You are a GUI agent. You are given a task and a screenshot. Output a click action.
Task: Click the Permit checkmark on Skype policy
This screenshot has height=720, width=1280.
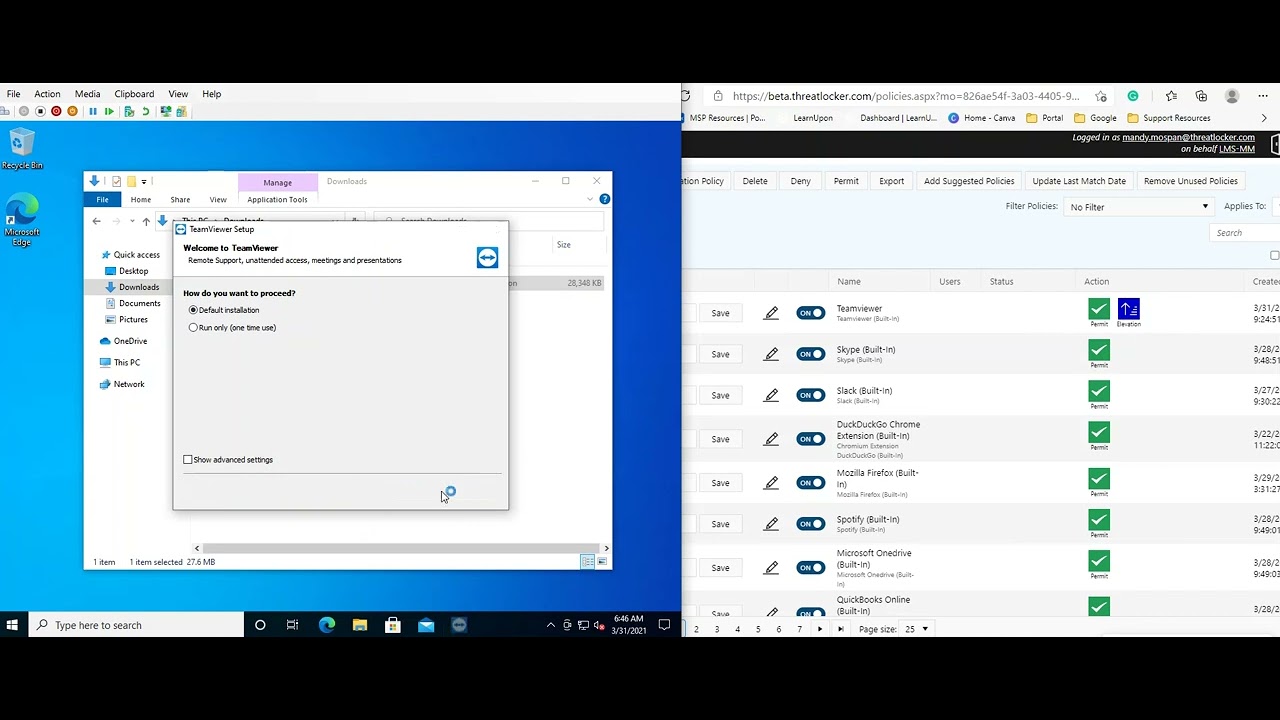[x=1099, y=350]
